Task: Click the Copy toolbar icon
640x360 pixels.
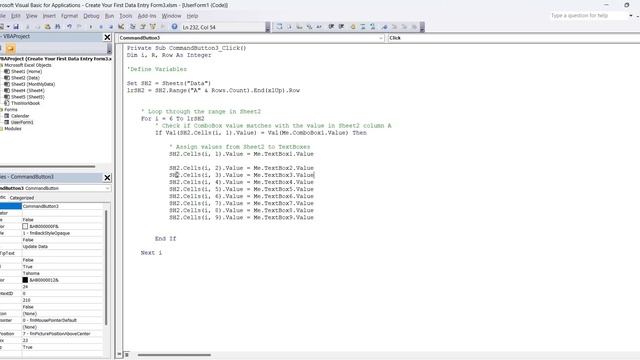Action: click(x=37, y=27)
